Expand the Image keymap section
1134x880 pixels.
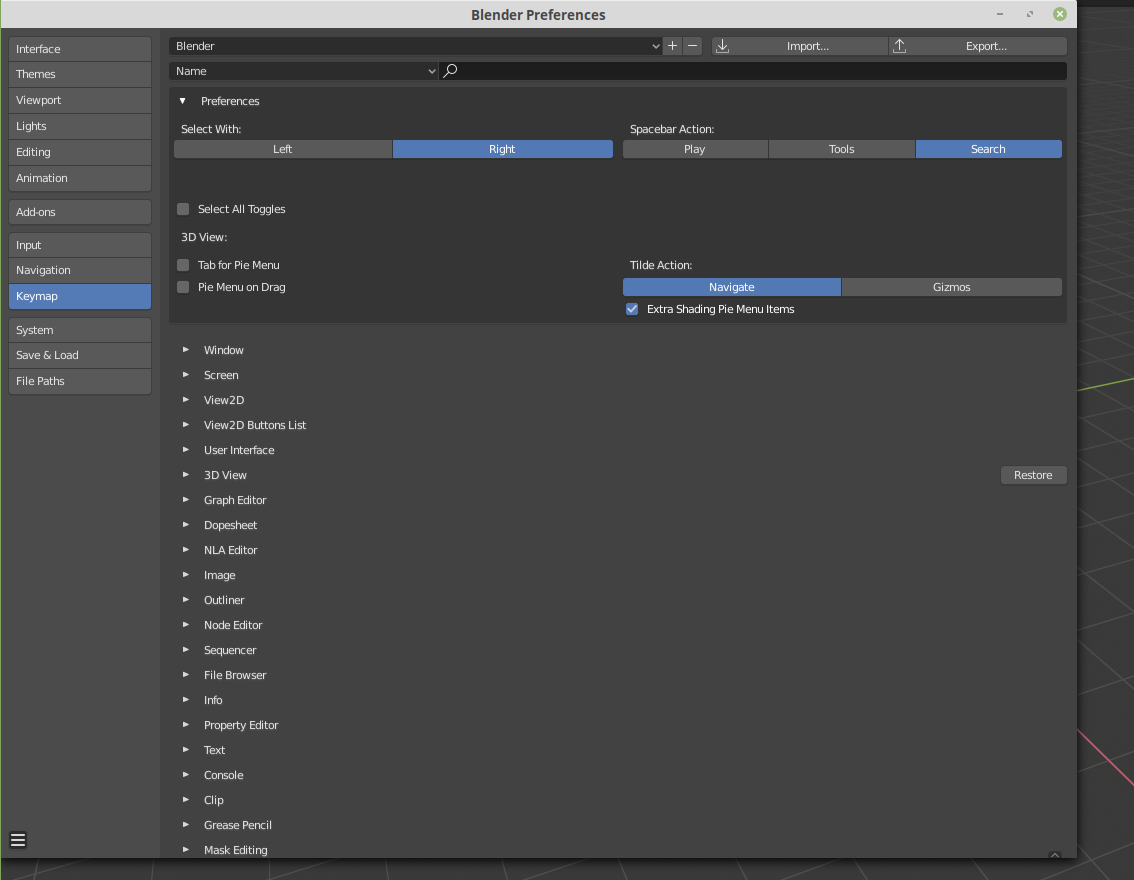coord(186,575)
